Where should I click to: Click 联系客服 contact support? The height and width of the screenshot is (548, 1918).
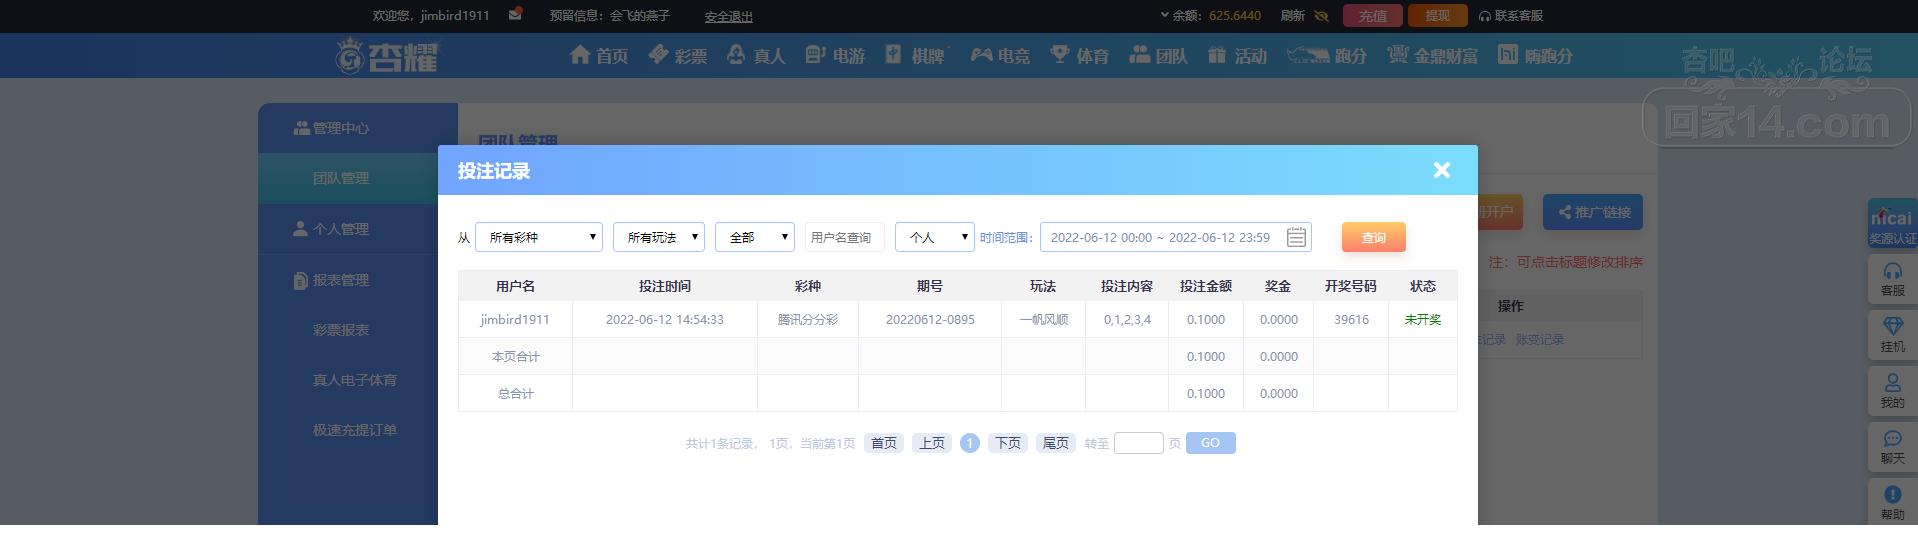coord(1511,16)
